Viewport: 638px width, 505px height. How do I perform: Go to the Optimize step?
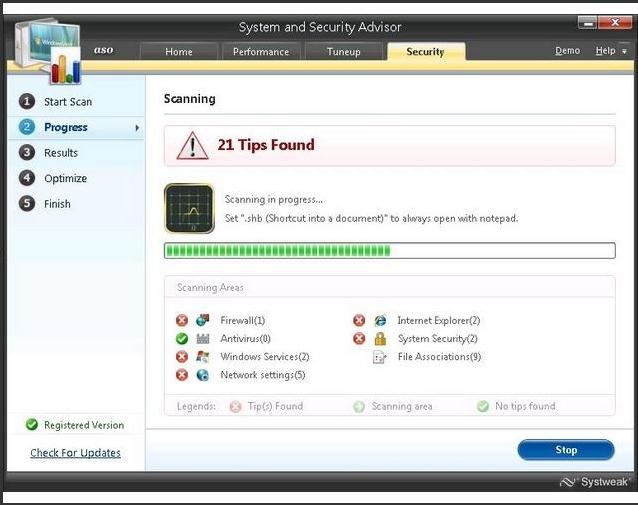(66, 178)
